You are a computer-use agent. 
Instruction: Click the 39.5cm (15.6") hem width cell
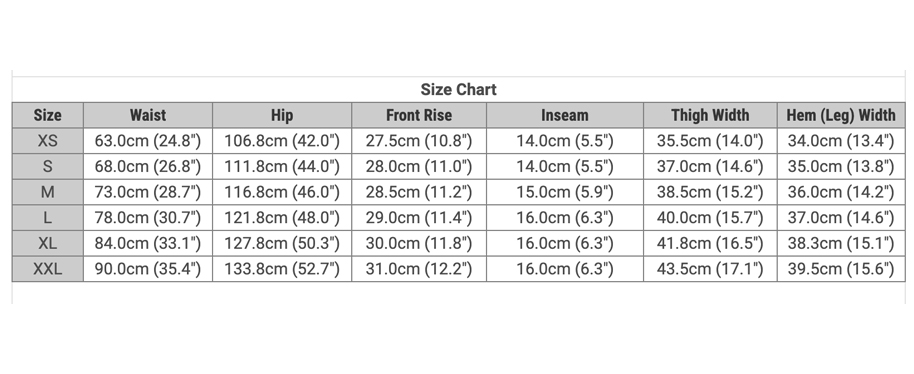click(x=841, y=269)
